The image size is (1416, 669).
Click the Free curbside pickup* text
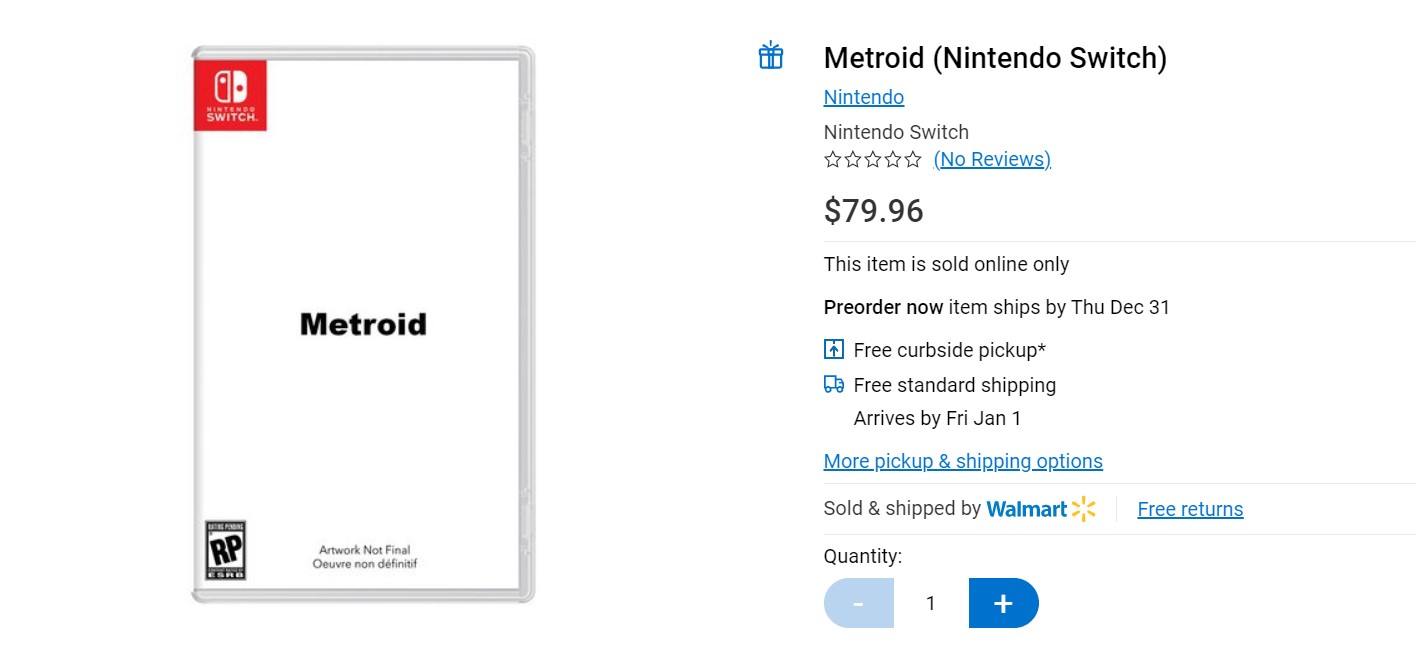tap(950, 350)
